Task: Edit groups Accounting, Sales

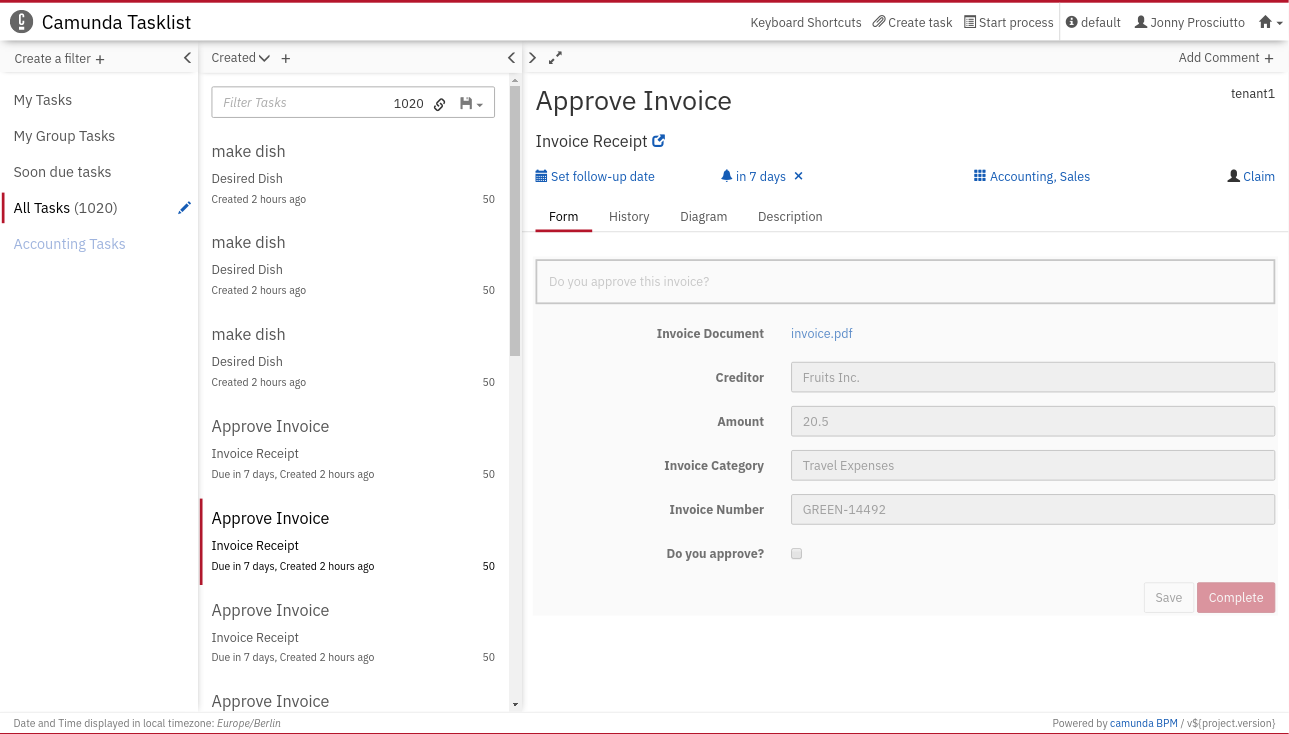Action: 1031,176
